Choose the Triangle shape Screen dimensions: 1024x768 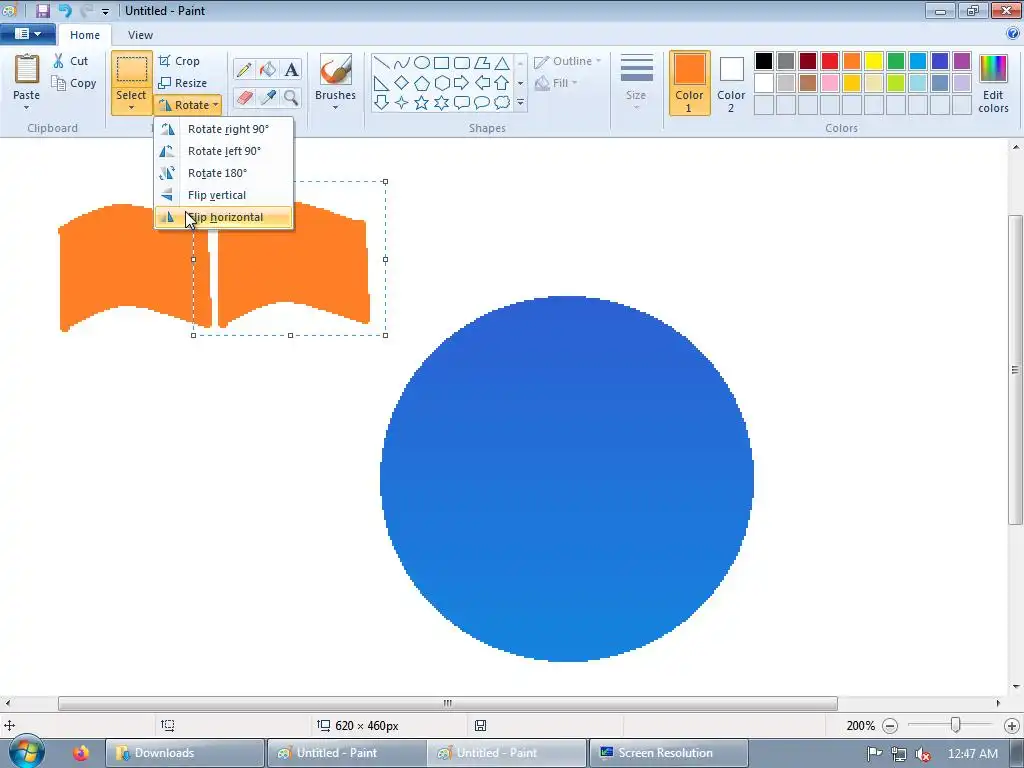pyautogui.click(x=502, y=63)
